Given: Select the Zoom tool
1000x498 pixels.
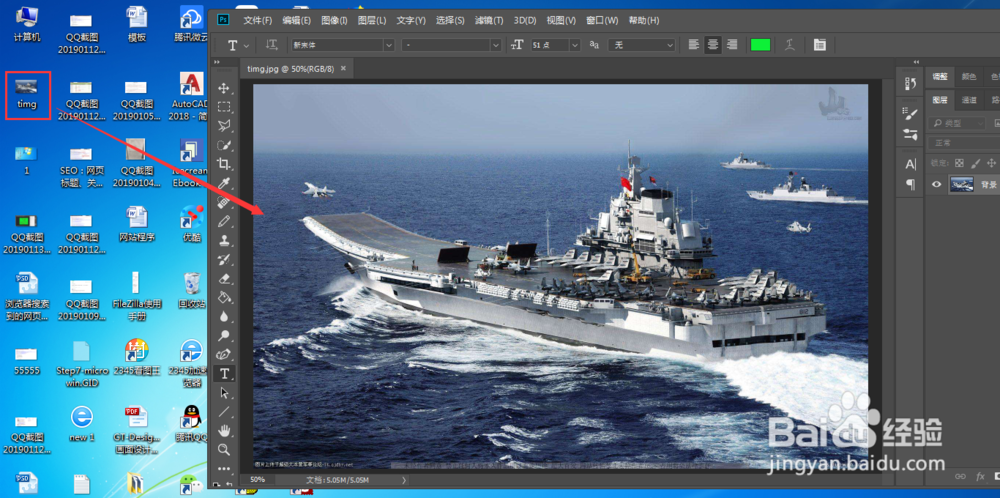Looking at the screenshot, I should click(x=224, y=450).
